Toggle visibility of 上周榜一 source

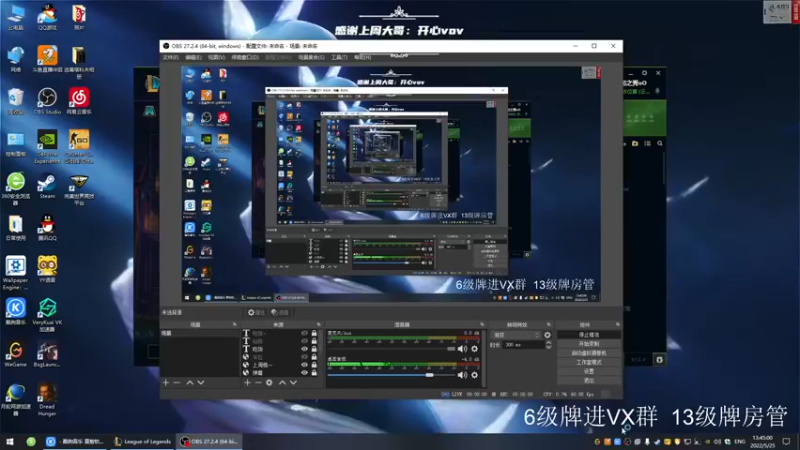coord(305,365)
